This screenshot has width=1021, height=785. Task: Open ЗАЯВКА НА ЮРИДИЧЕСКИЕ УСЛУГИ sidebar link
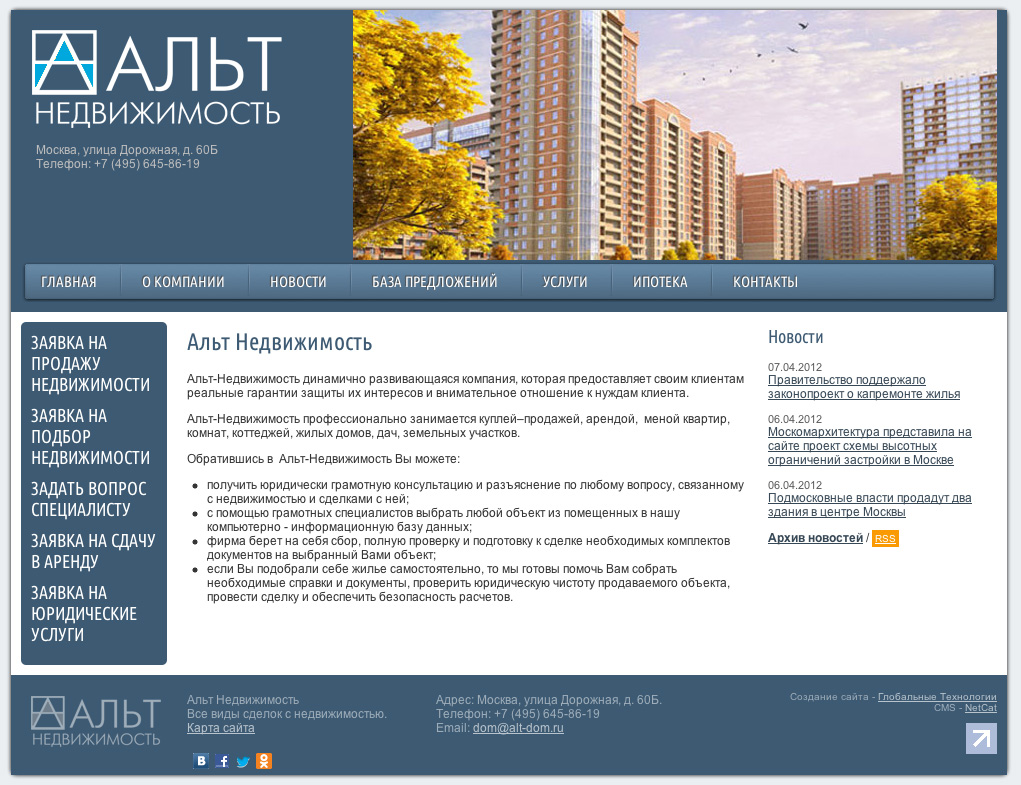point(84,614)
